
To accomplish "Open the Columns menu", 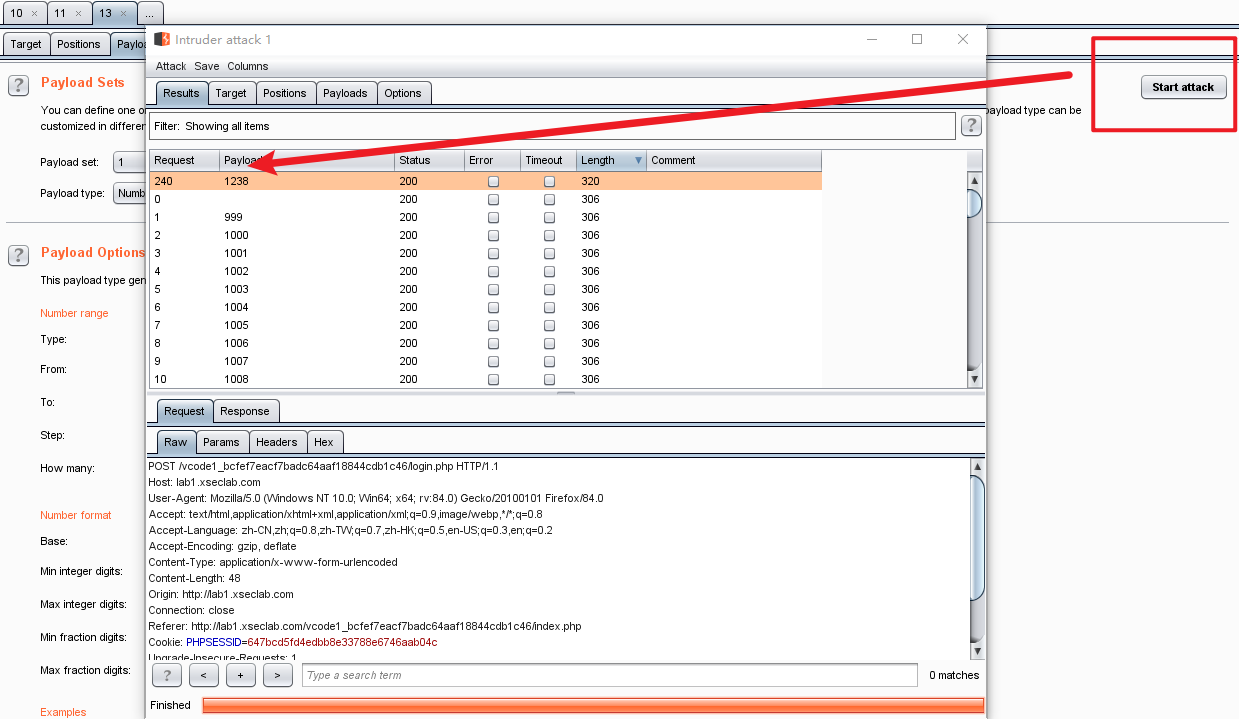I will click(248, 66).
